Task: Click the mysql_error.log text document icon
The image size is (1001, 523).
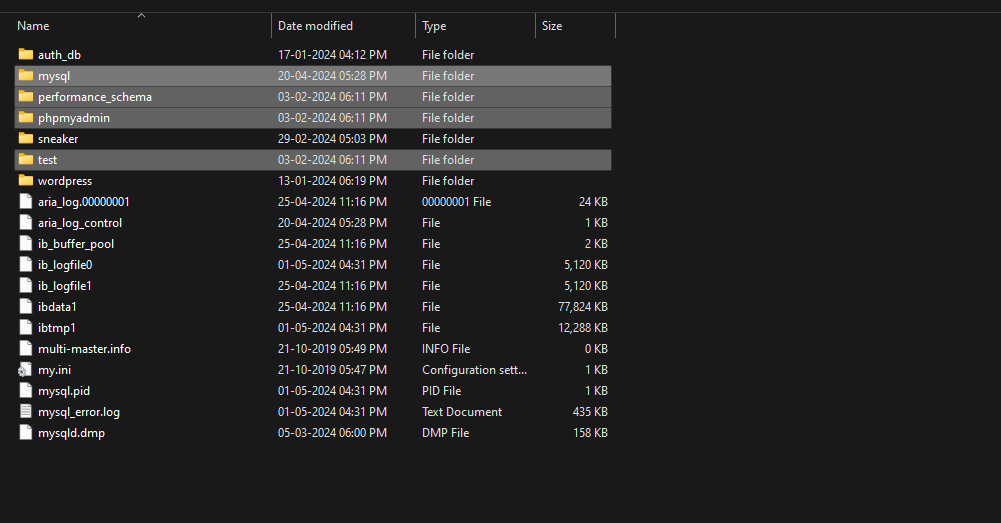Action: [x=26, y=412]
